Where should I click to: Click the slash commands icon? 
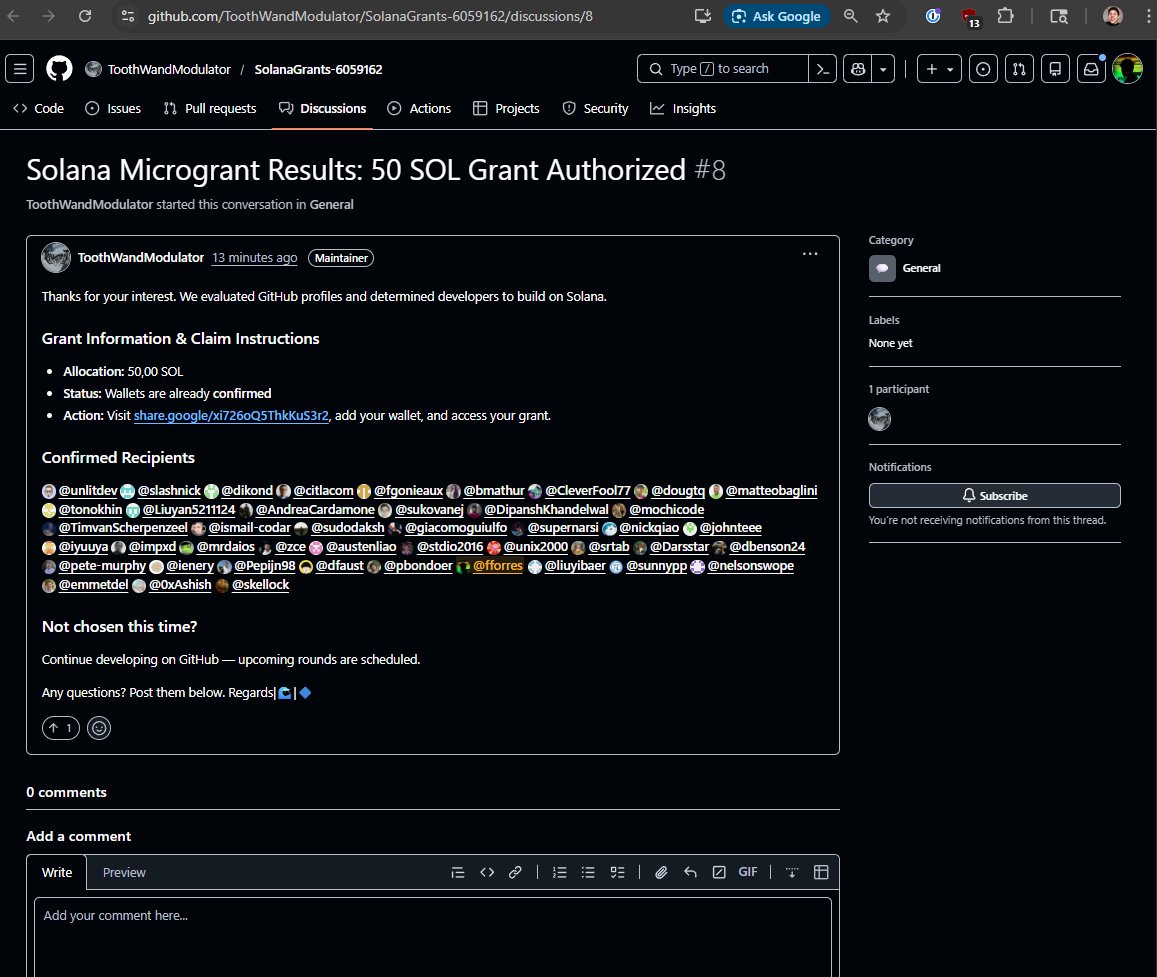pyautogui.click(x=719, y=872)
